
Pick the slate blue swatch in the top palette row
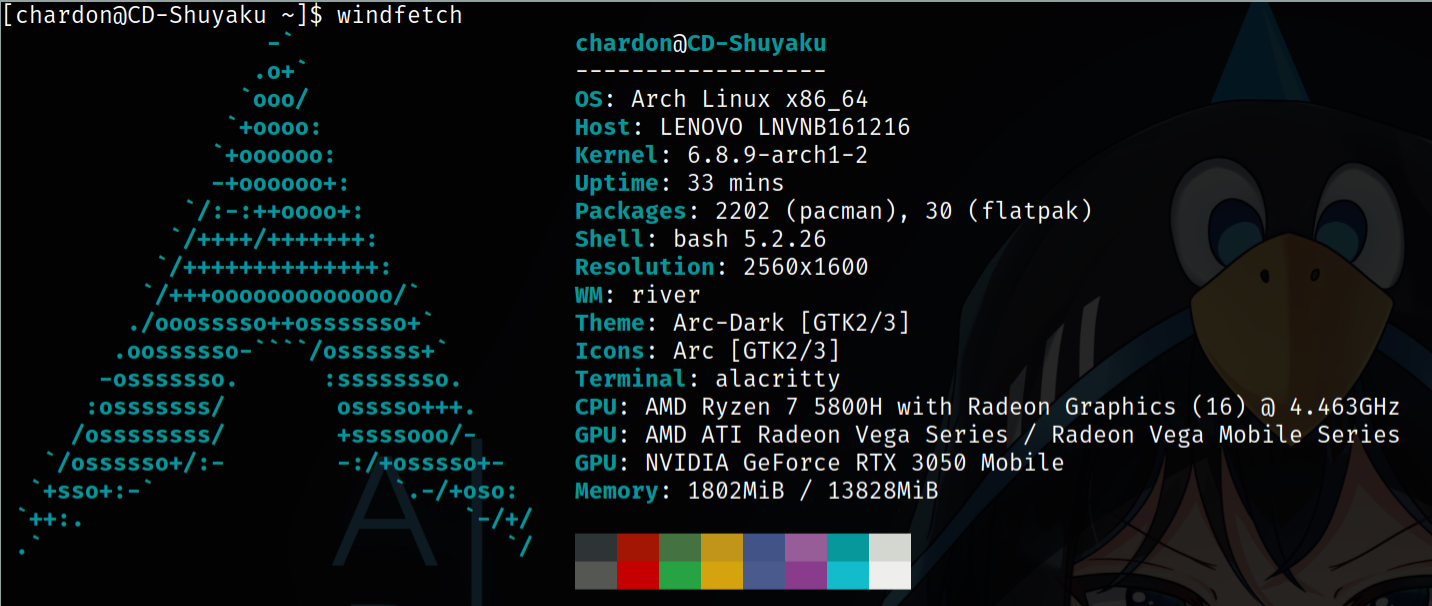[764, 547]
